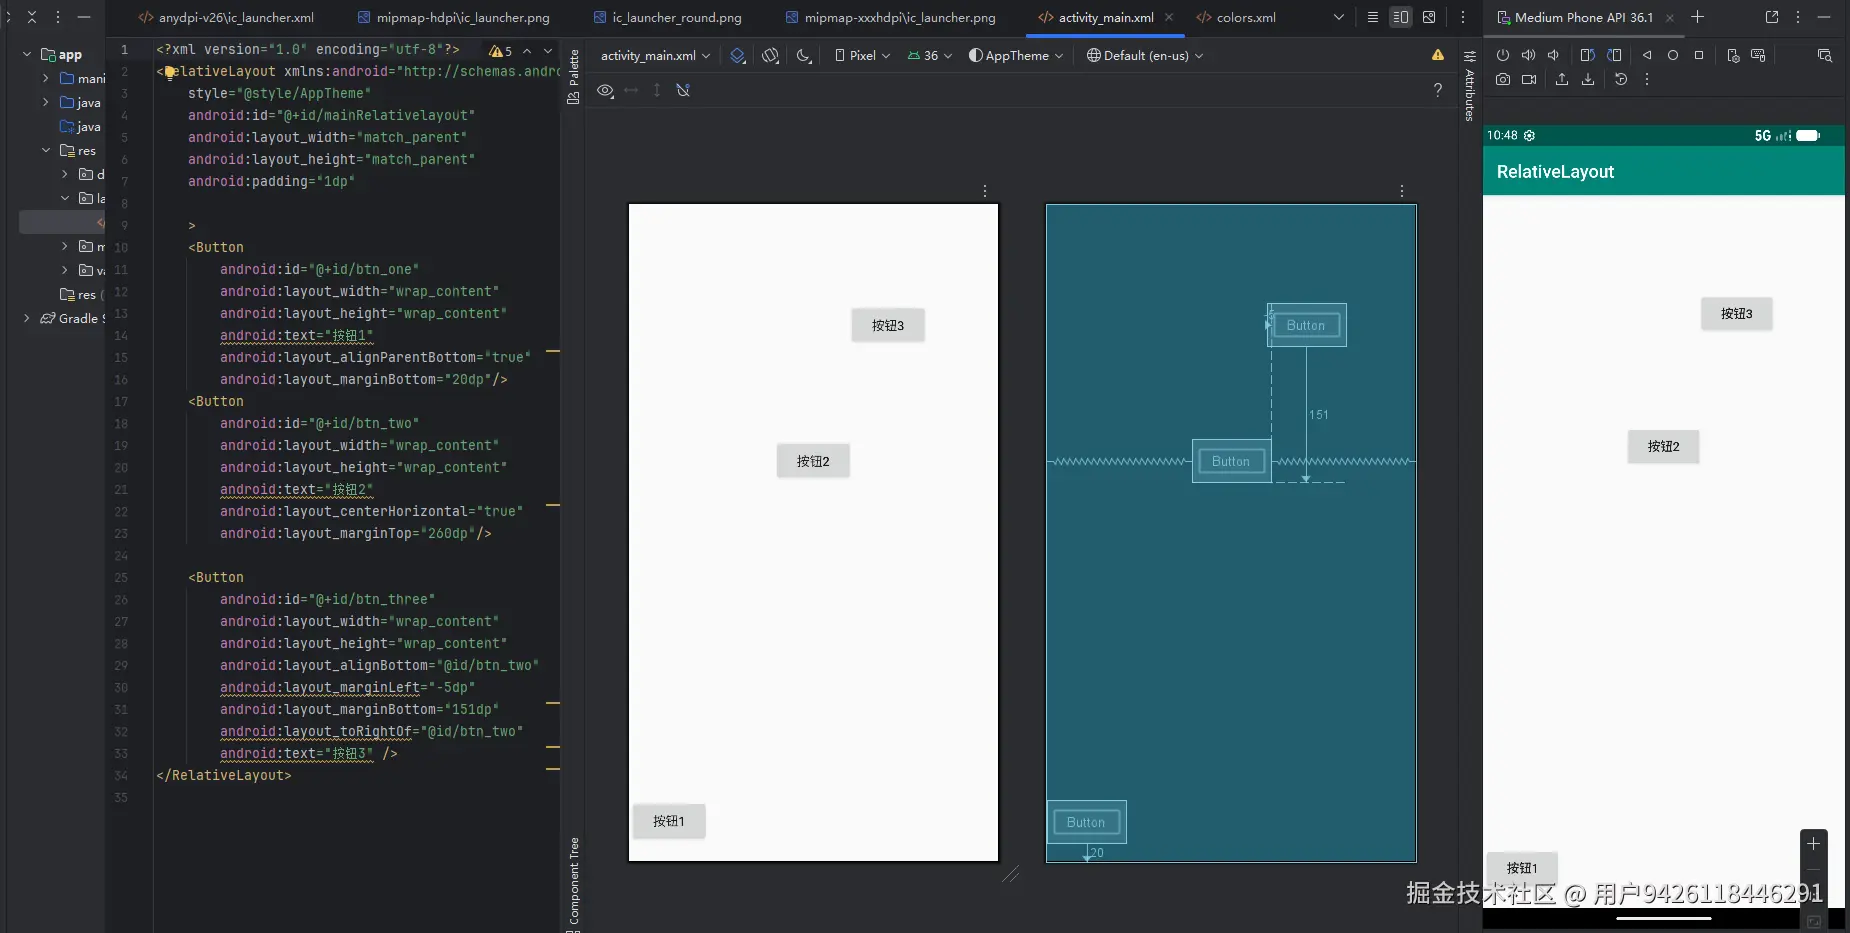Viewport: 1850px width, 933px height.
Task: Open the AppTheme theme selector dropdown
Action: pyautogui.click(x=1016, y=56)
